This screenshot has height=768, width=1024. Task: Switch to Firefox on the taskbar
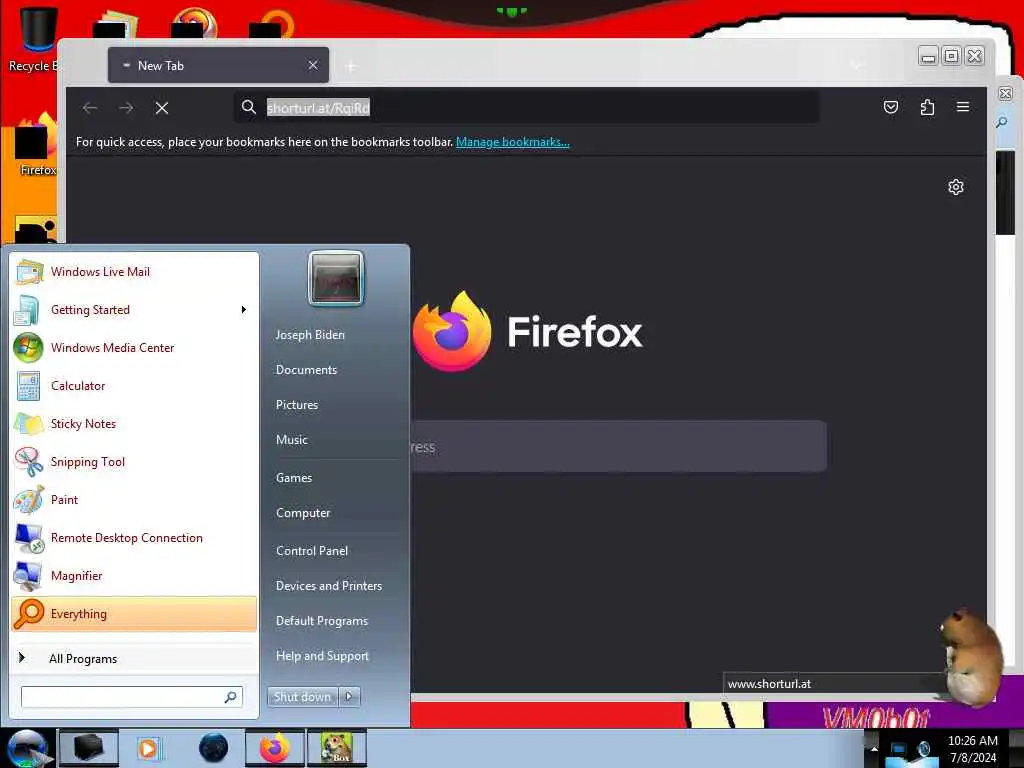coord(274,748)
